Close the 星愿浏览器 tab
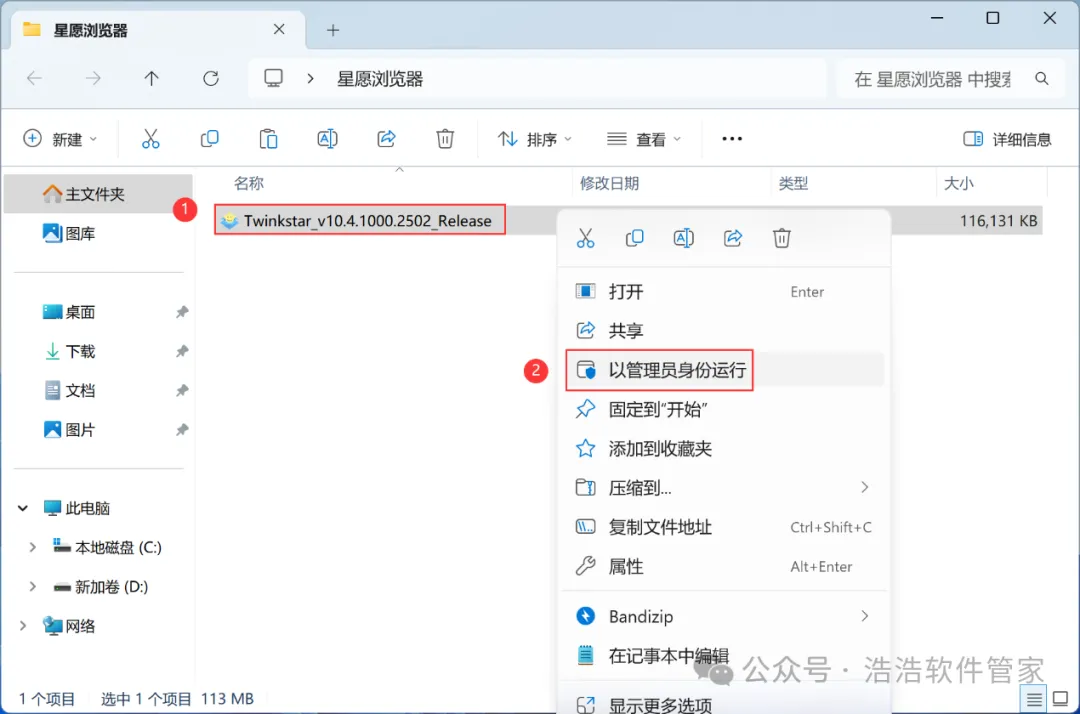Viewport: 1080px width, 714px height. 279,30
